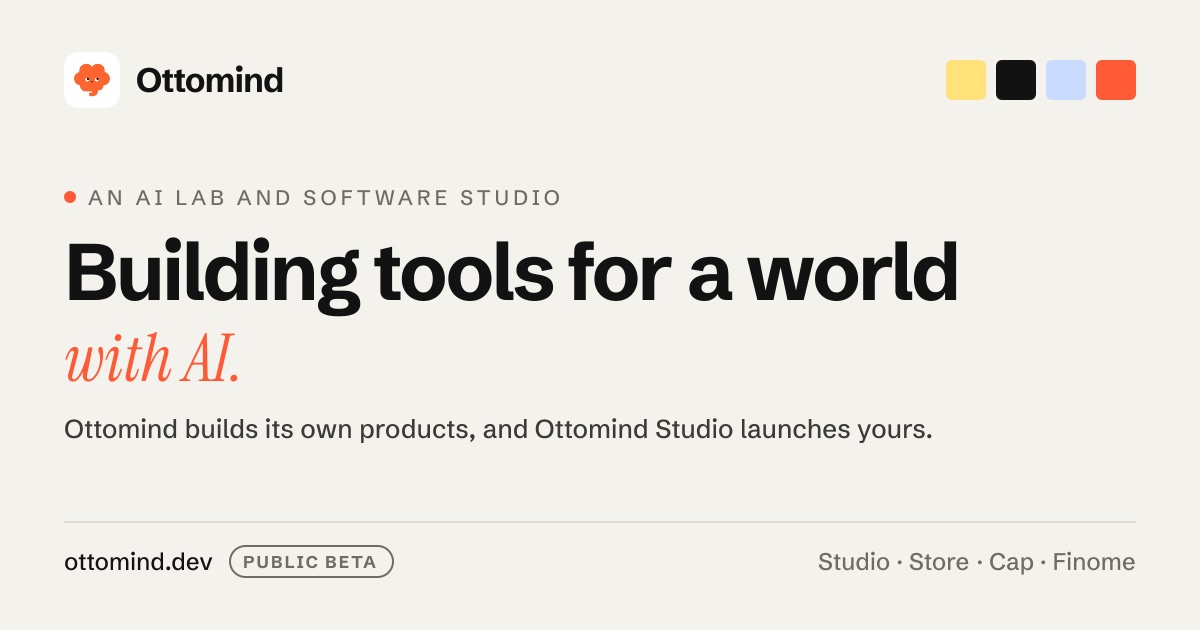The image size is (1200, 630).
Task: Open the Studio link
Action: 854,562
